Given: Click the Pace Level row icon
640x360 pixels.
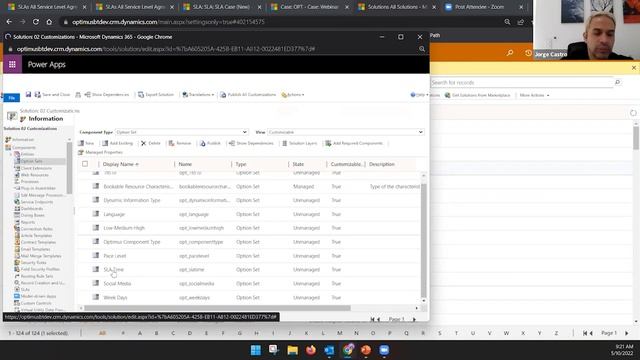Looking at the screenshot, I should coord(96,255).
